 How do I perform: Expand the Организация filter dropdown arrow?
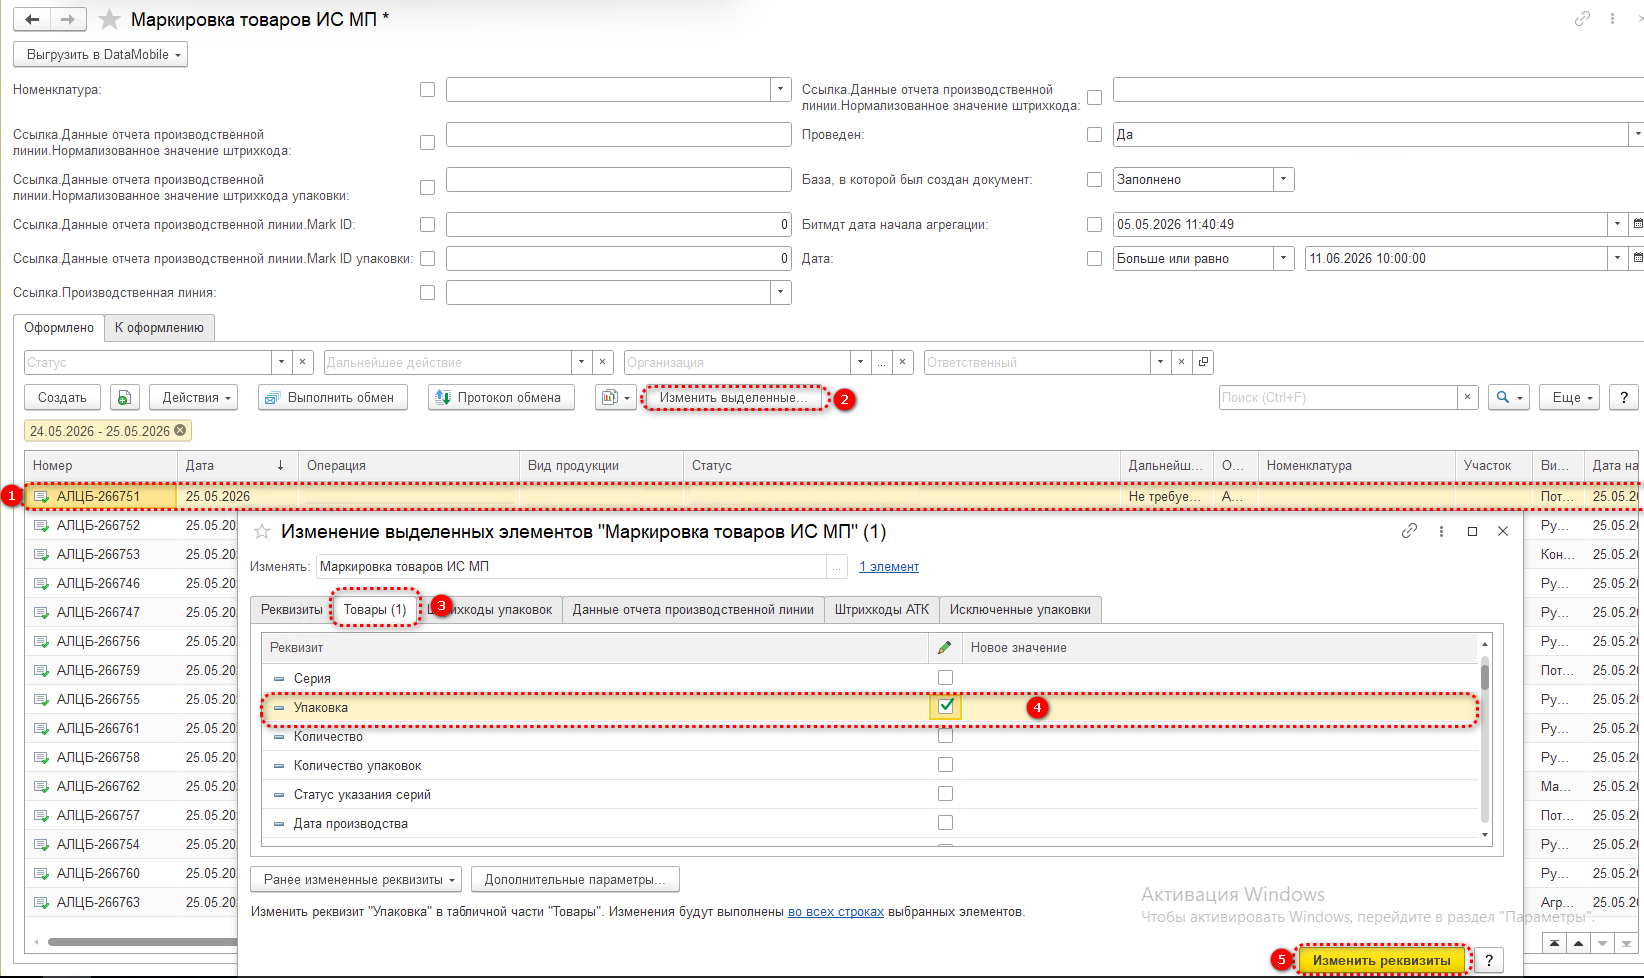point(860,362)
